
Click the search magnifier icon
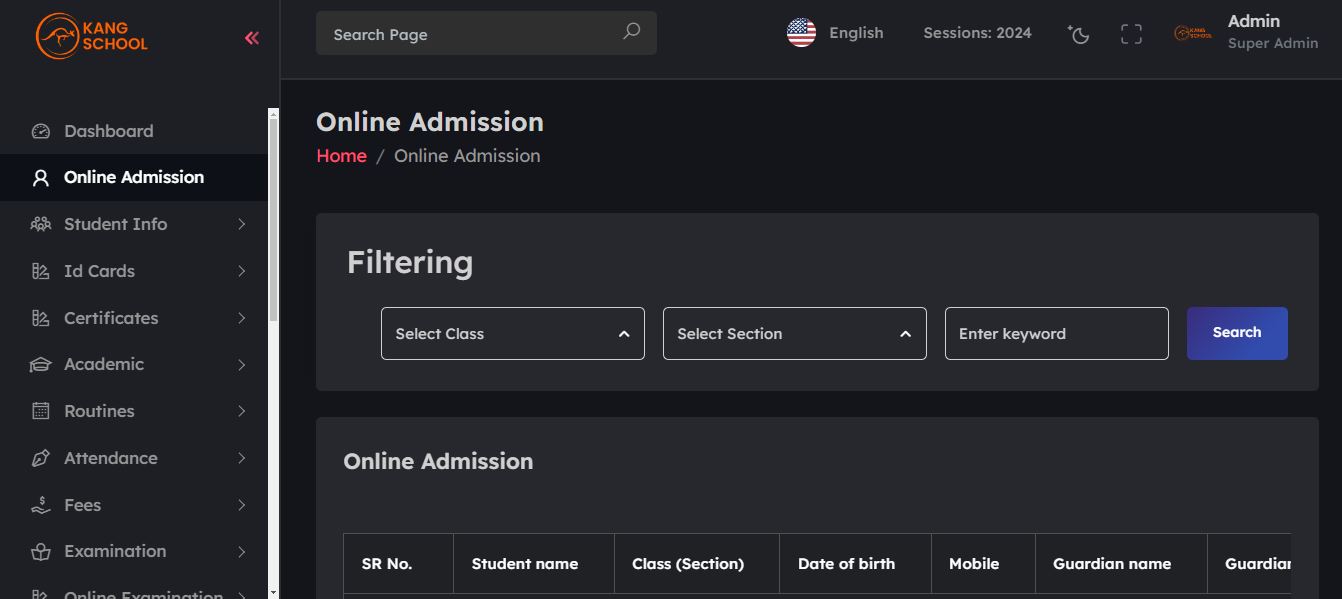631,32
